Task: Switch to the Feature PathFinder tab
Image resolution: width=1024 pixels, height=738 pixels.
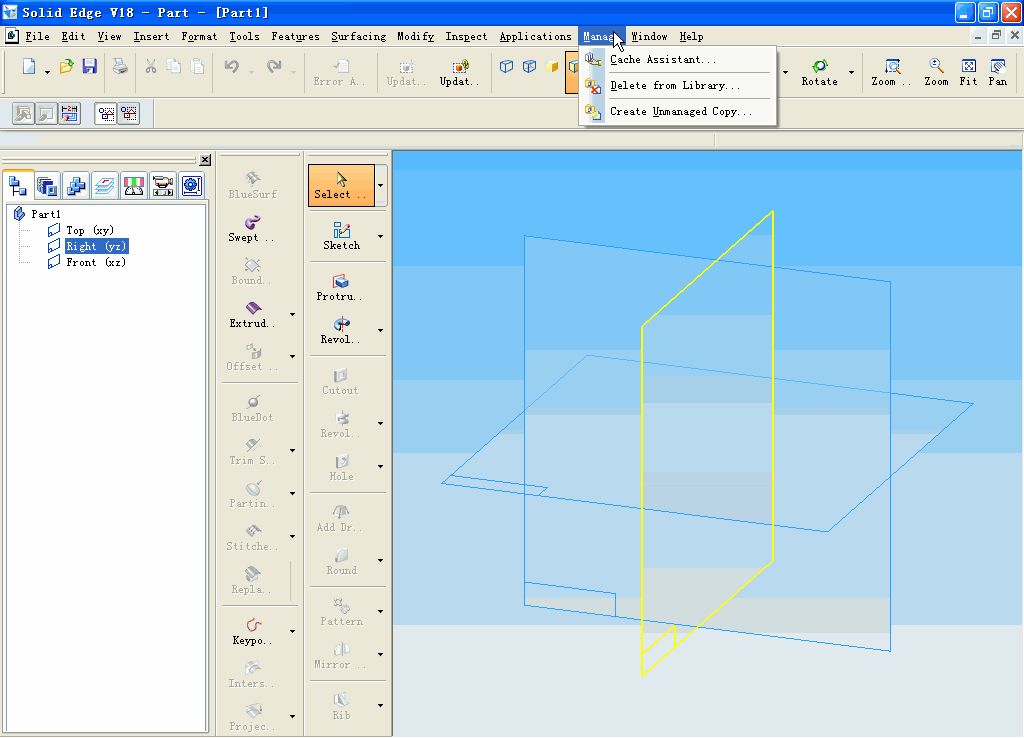Action: pyautogui.click(x=18, y=185)
